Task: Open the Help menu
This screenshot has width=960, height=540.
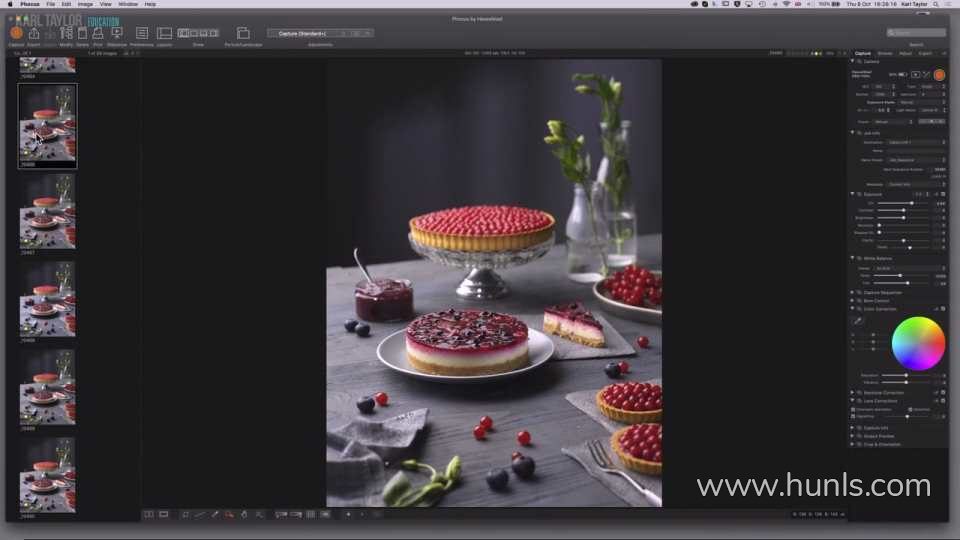Action: (x=150, y=4)
